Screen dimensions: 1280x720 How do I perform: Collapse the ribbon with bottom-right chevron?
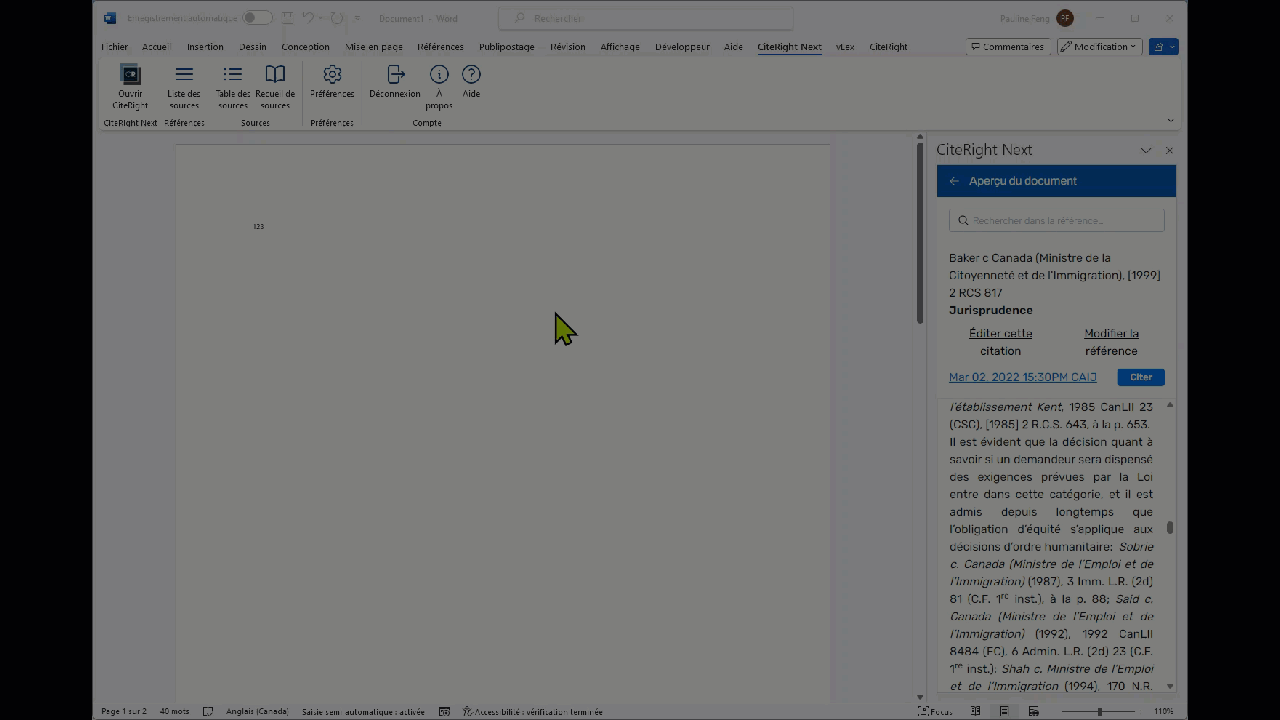pyautogui.click(x=1171, y=120)
